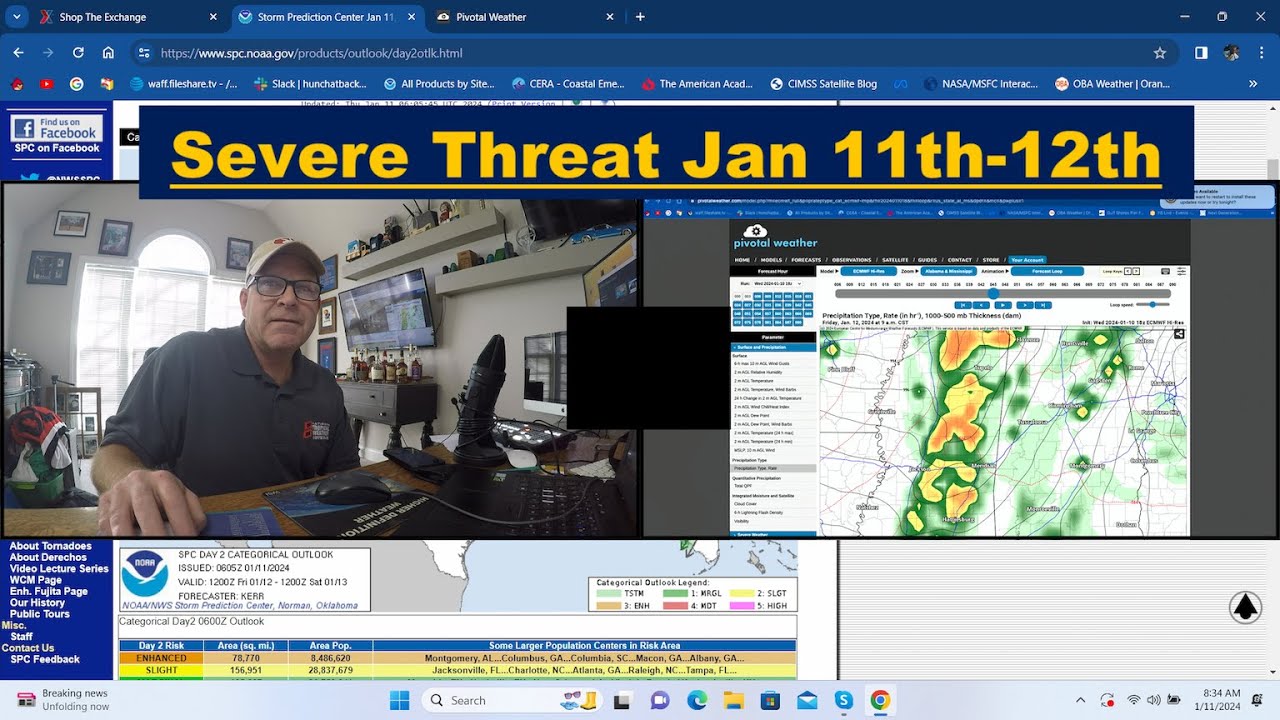Click the address bar URL field

click(x=650, y=53)
